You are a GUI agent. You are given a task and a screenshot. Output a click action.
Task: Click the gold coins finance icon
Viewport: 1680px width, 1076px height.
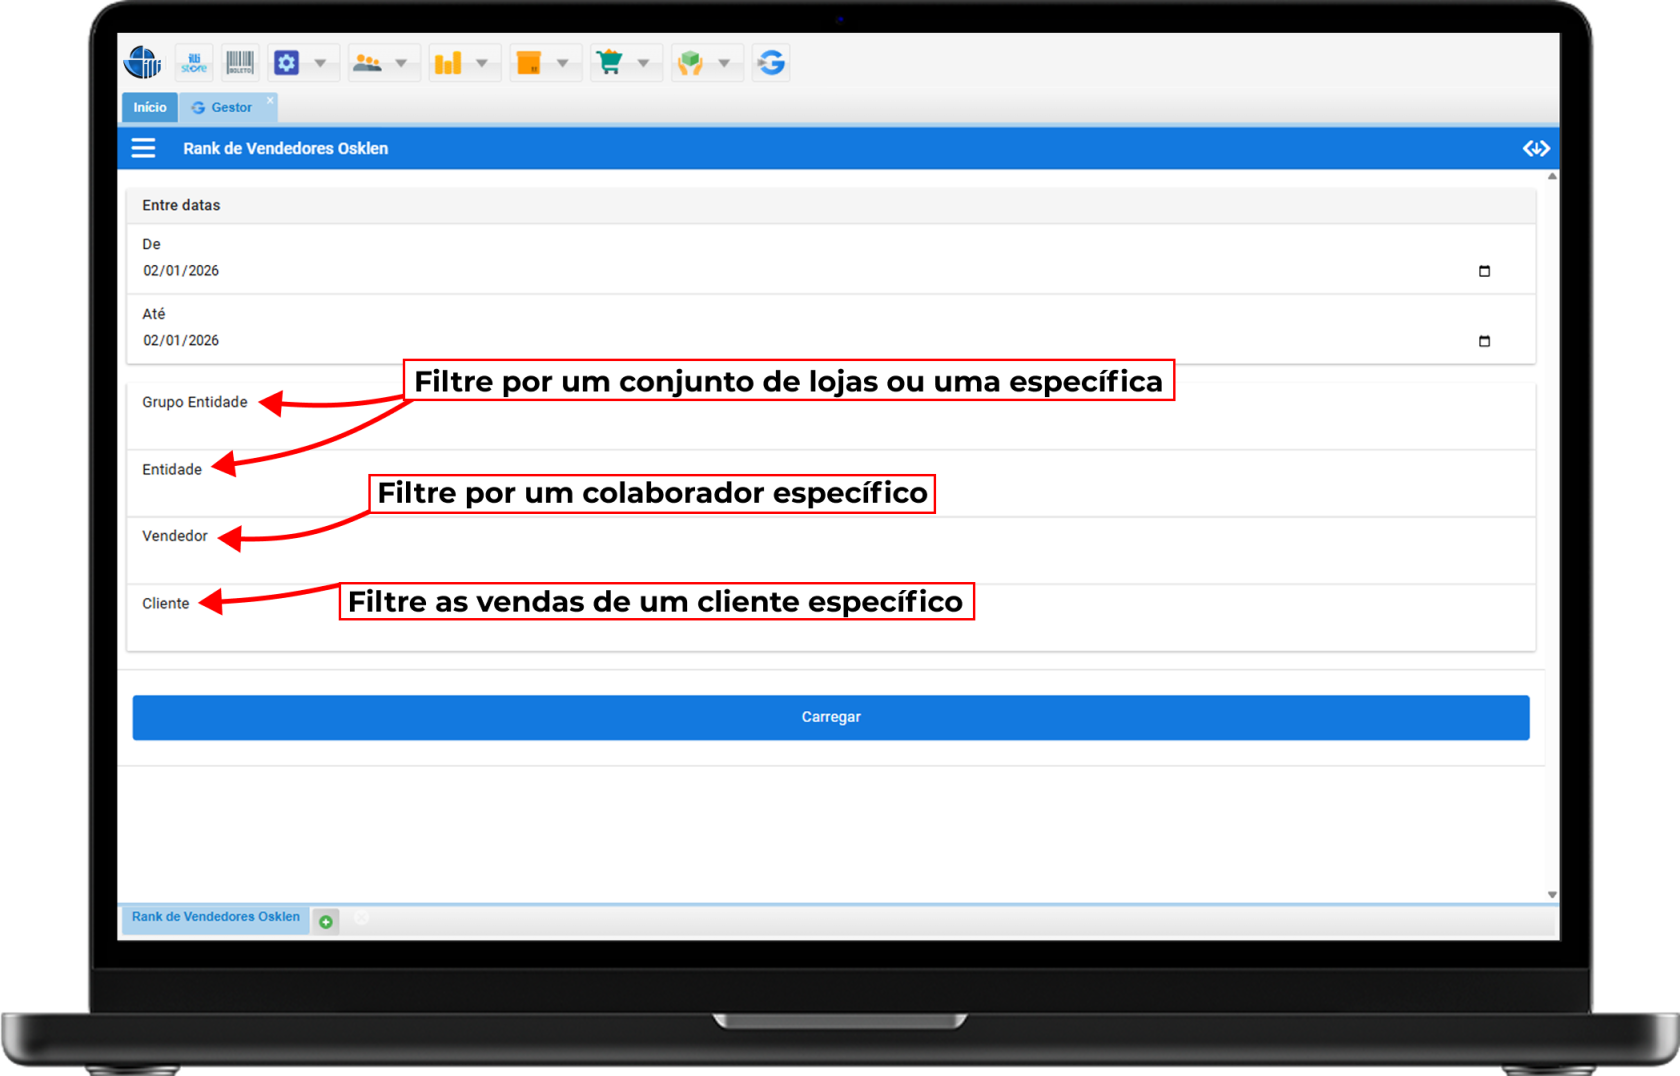[448, 63]
